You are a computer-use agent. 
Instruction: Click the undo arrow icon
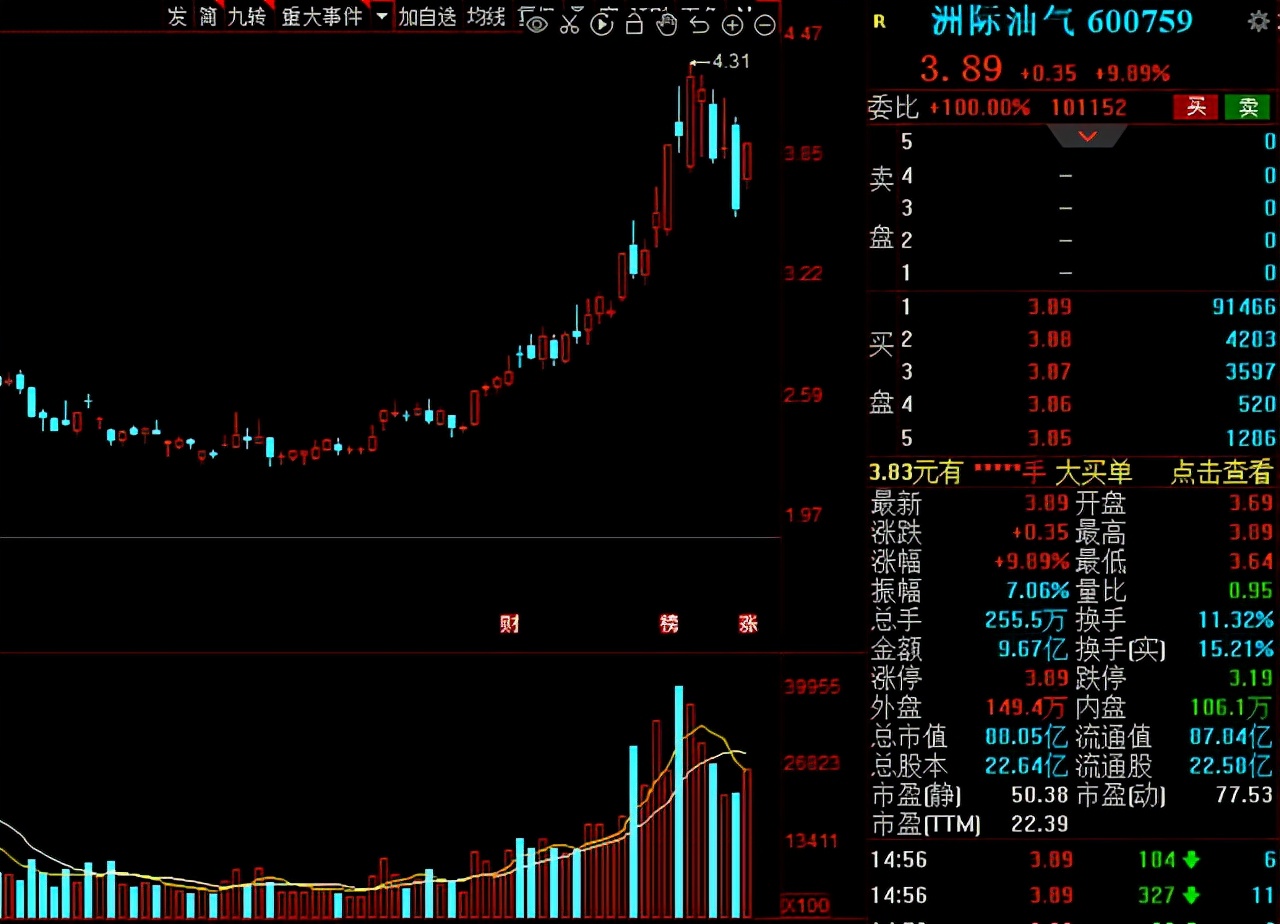pos(700,24)
